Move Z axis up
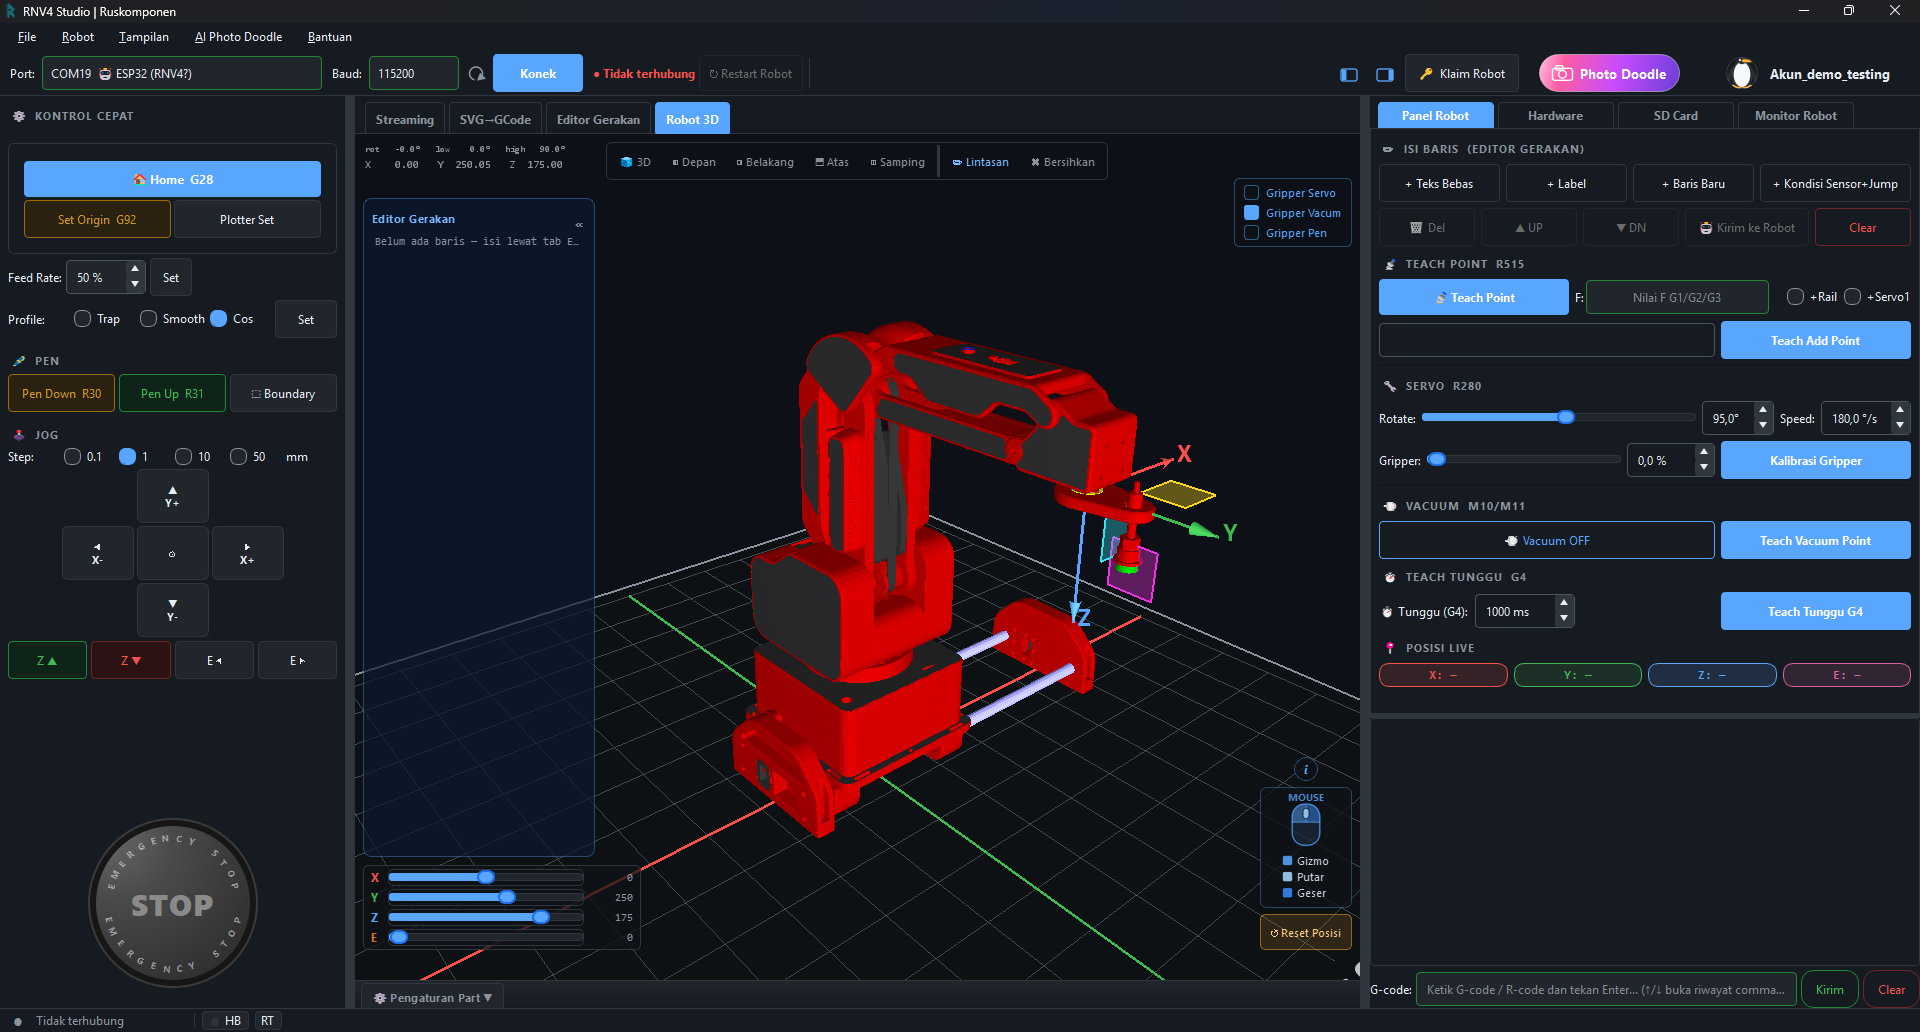The height and width of the screenshot is (1032, 1920). click(x=47, y=661)
